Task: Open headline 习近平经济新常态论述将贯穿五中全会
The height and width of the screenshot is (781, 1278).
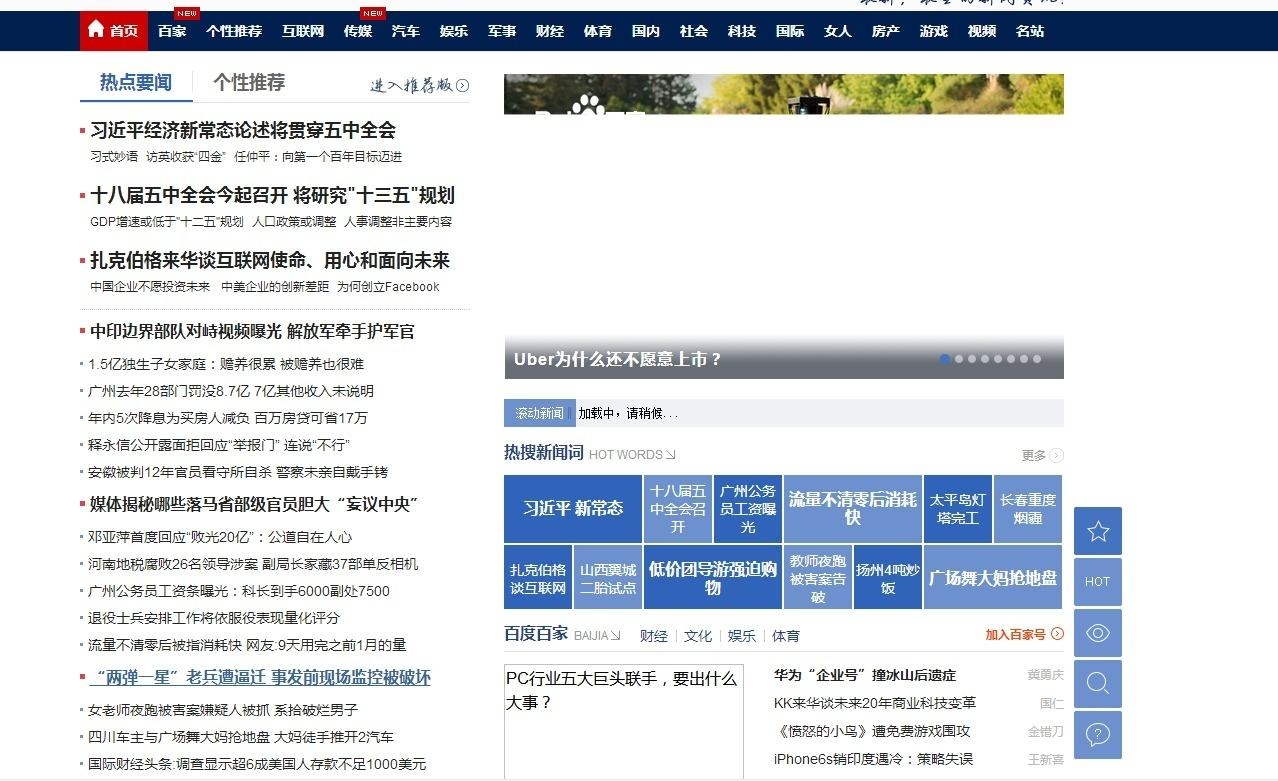Action: pos(243,130)
